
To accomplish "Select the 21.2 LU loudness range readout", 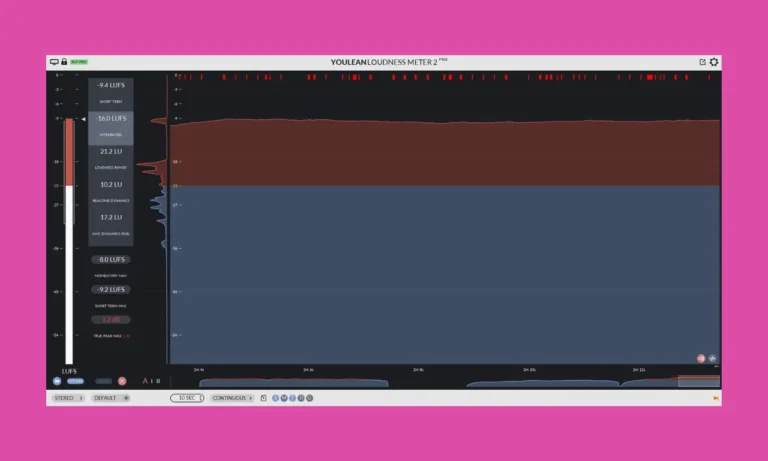I will pos(111,158).
